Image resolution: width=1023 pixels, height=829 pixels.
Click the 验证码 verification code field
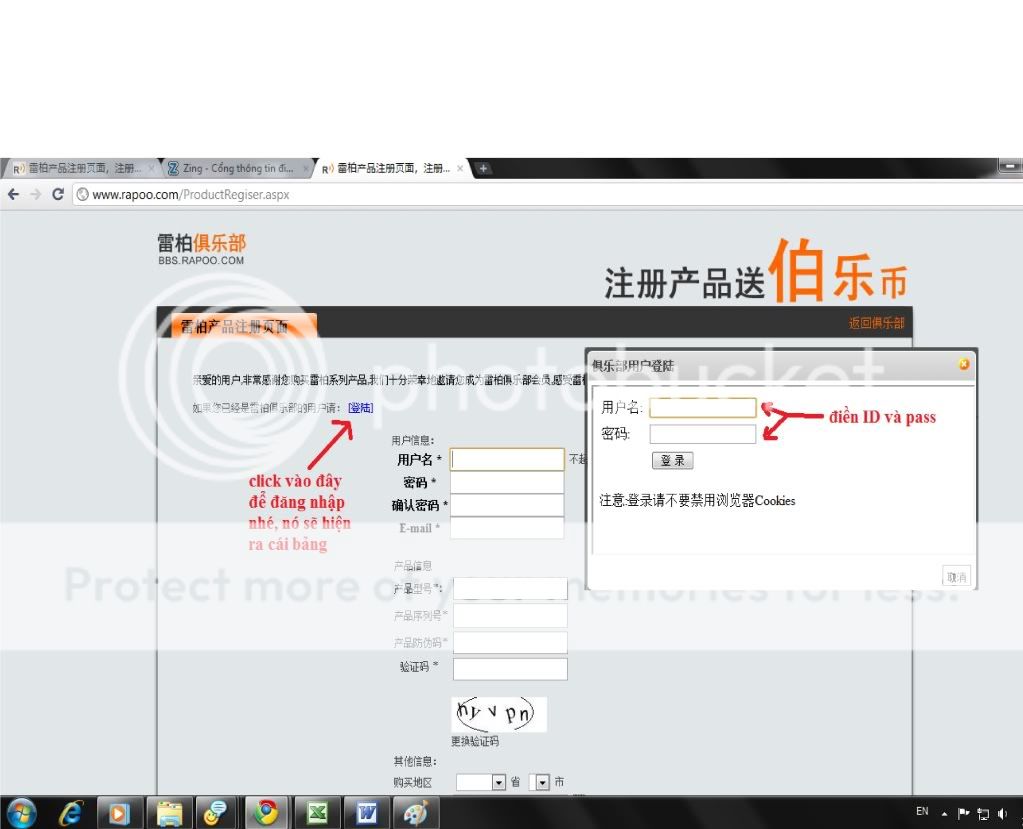[510, 669]
